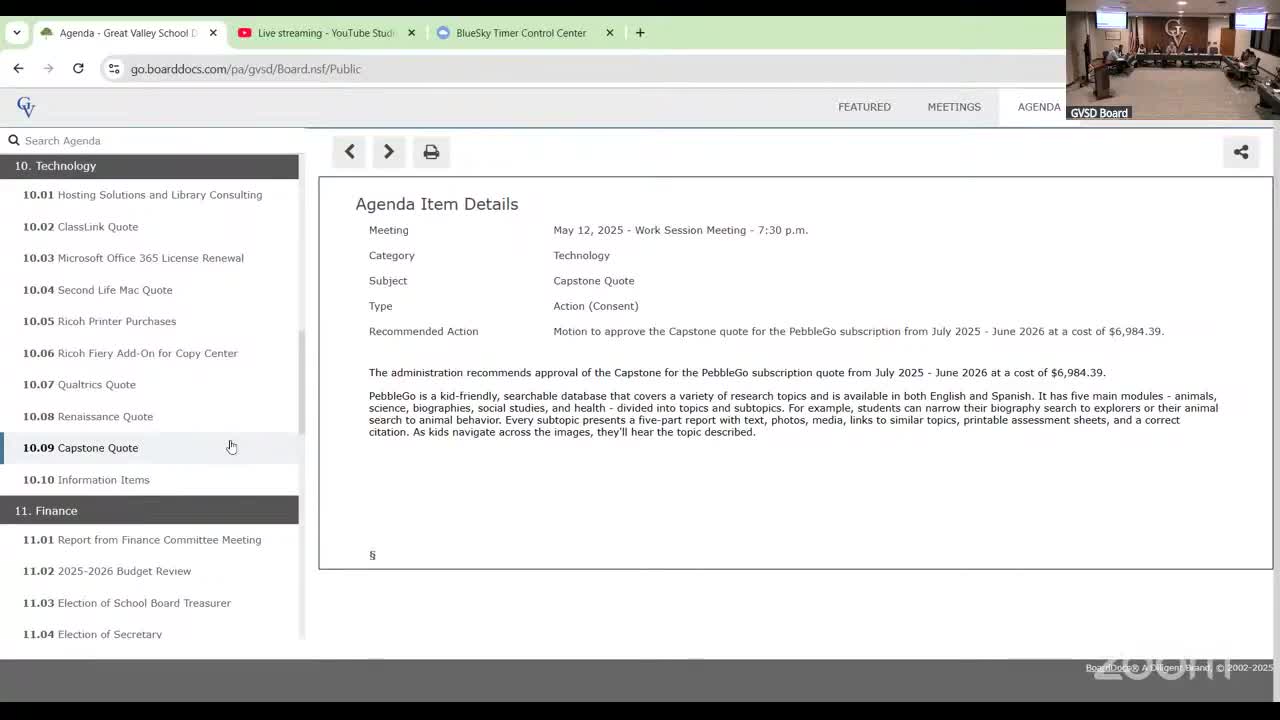Collapse the 11. Finance section header
Viewport: 1280px width, 720px height.
(149, 511)
